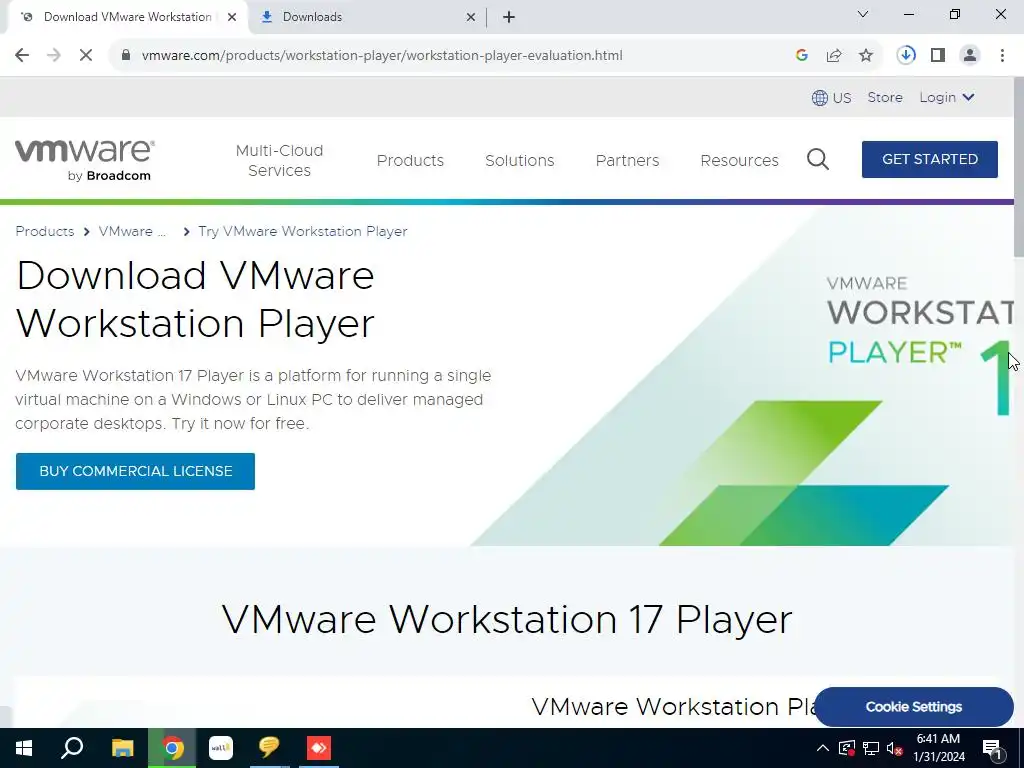The height and width of the screenshot is (768, 1024).
Task: Show hidden system tray icons
Action: coord(823,748)
